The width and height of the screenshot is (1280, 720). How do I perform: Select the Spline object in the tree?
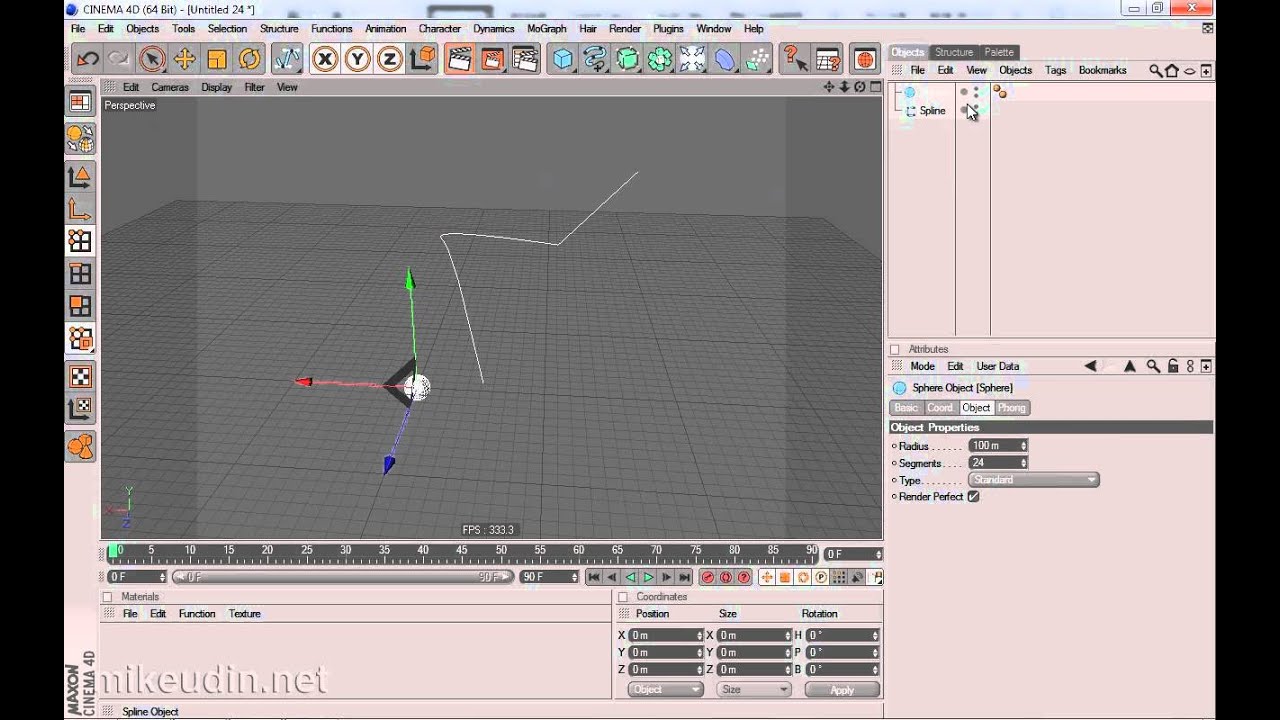coord(932,111)
